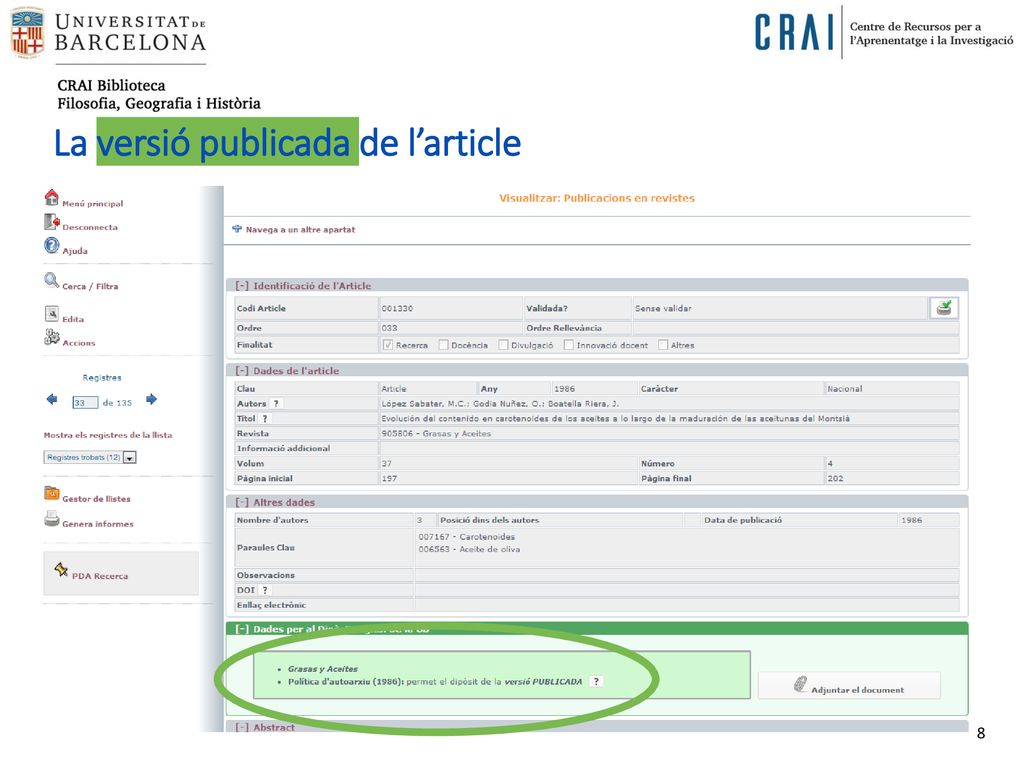Open the help mark after versió PUBLICADA
The height and width of the screenshot is (768, 1024).
click(x=596, y=682)
